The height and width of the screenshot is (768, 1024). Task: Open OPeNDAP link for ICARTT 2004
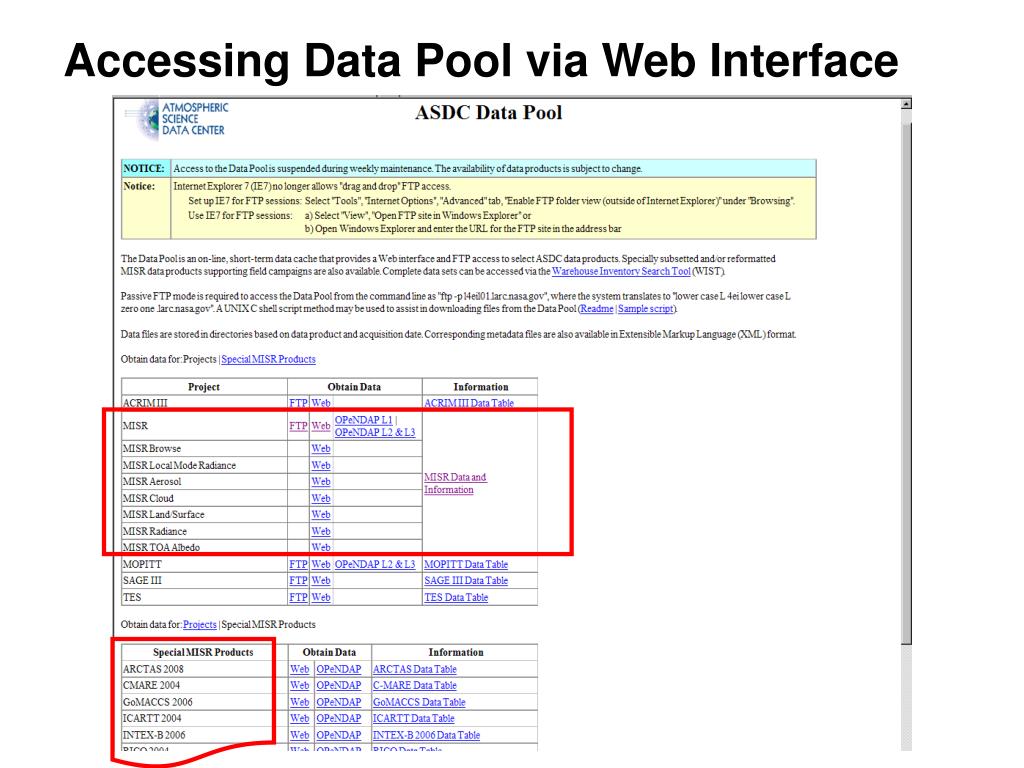(x=339, y=718)
